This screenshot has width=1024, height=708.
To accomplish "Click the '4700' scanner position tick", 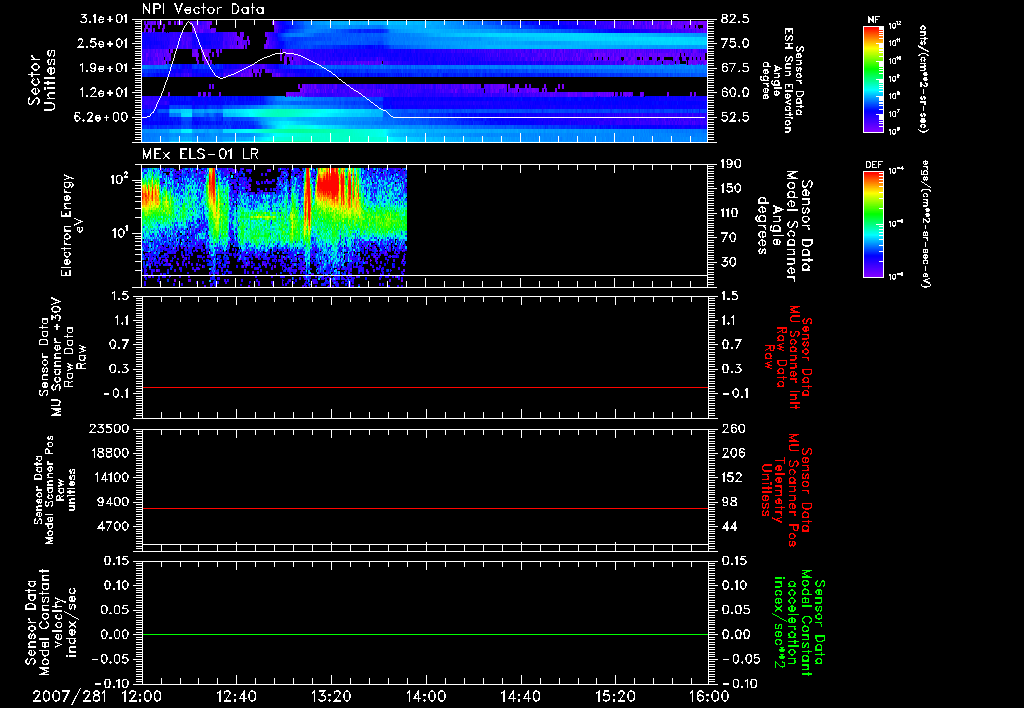I will (x=114, y=526).
